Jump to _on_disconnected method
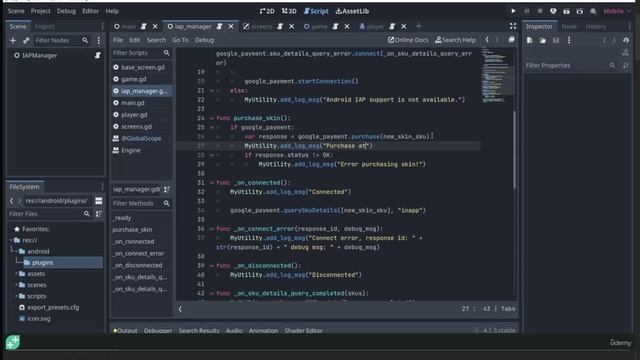Viewport: 640px width, 360px height. tap(138, 265)
